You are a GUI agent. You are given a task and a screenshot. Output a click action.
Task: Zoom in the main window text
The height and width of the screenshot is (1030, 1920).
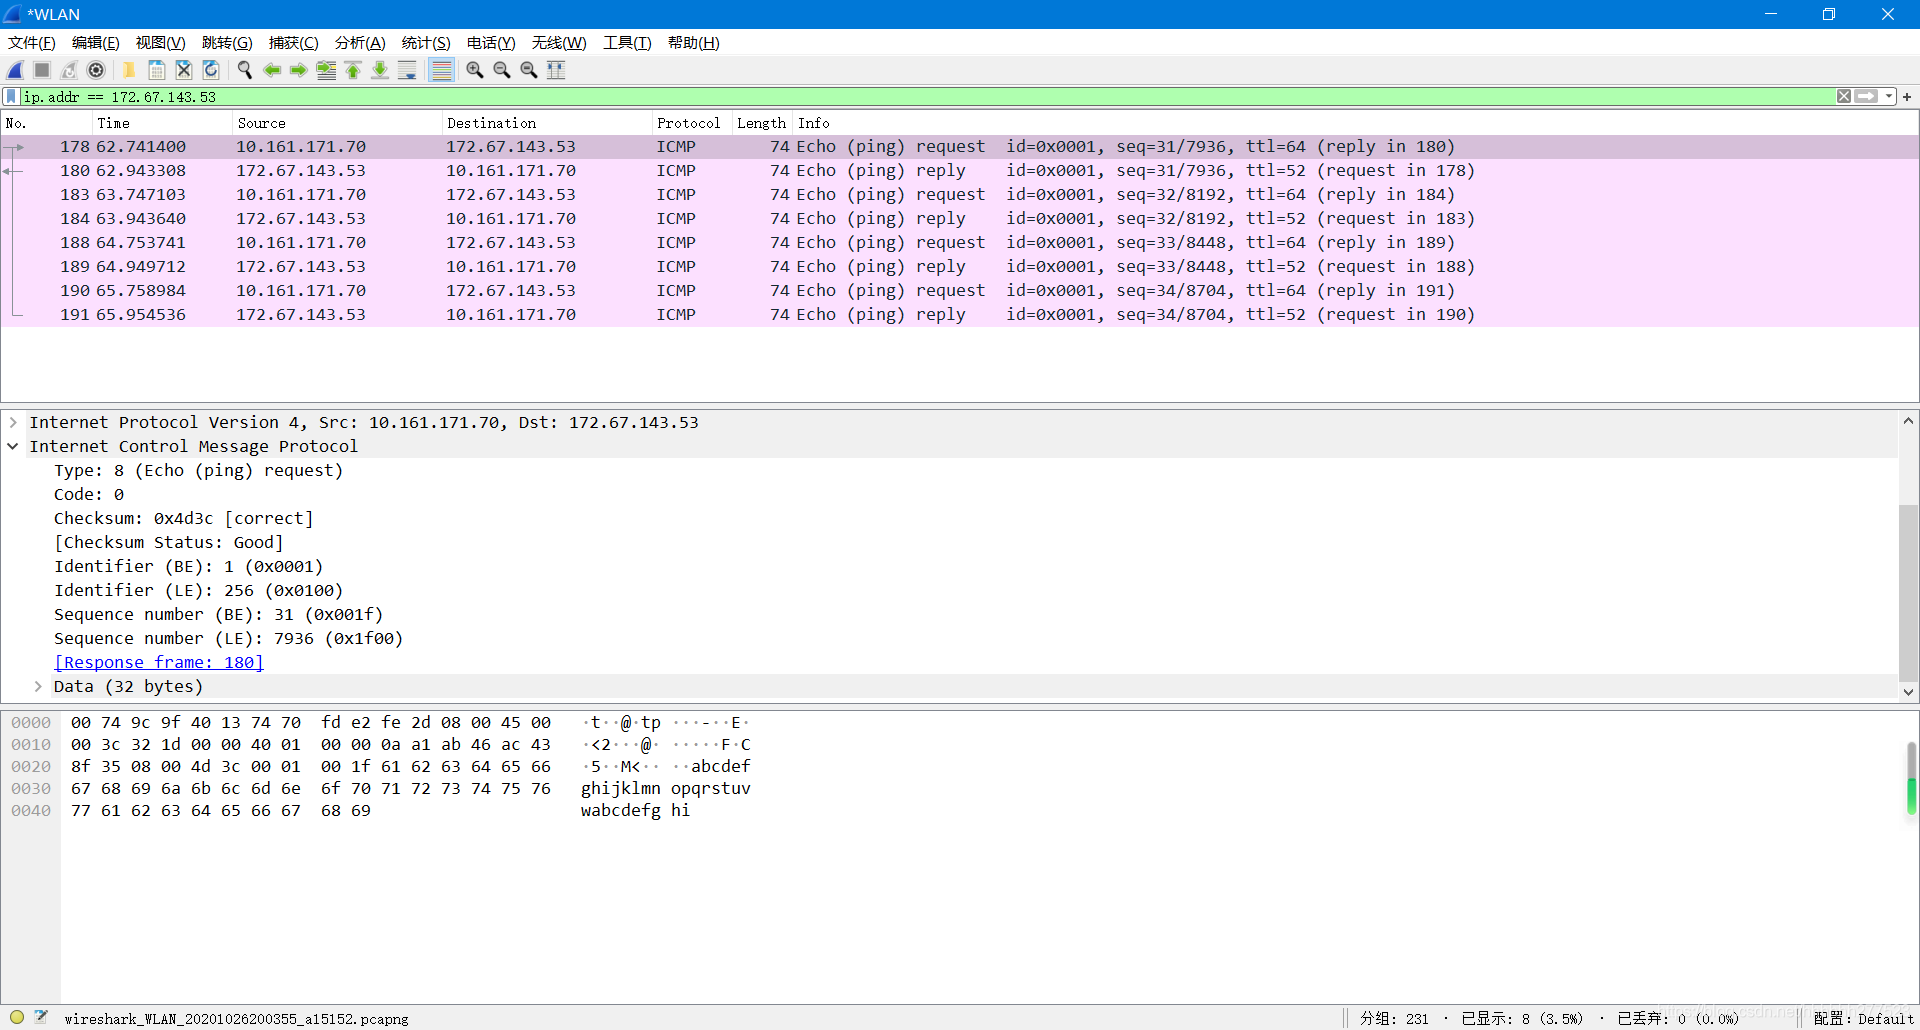click(x=475, y=70)
